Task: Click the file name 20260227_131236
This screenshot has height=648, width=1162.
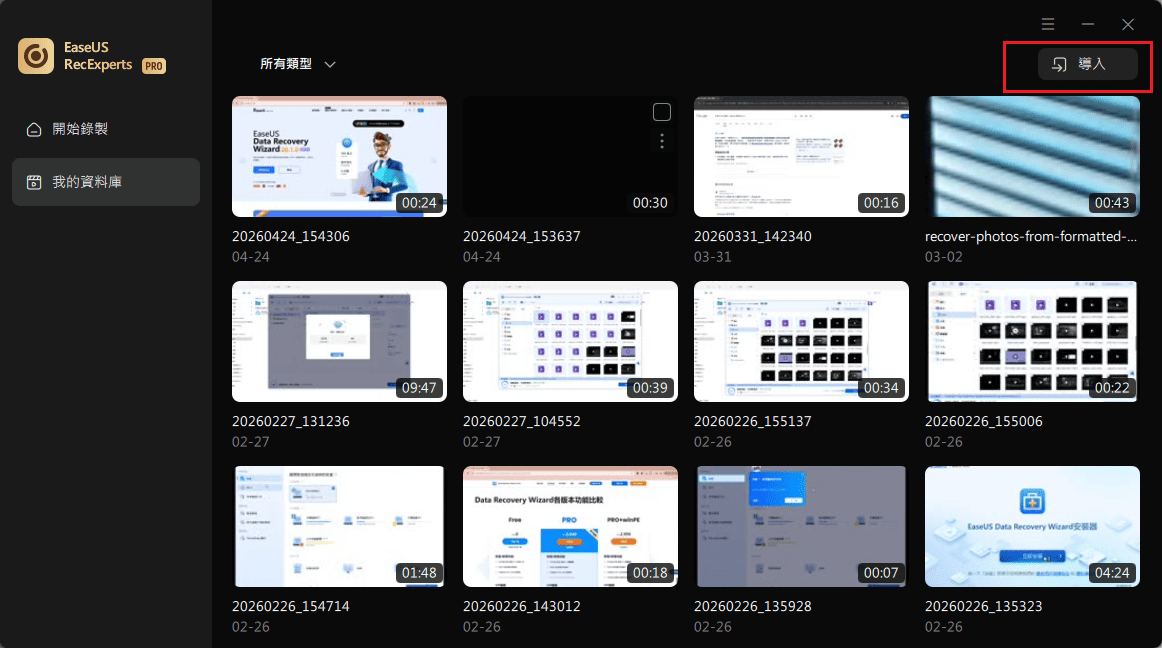Action: point(290,421)
